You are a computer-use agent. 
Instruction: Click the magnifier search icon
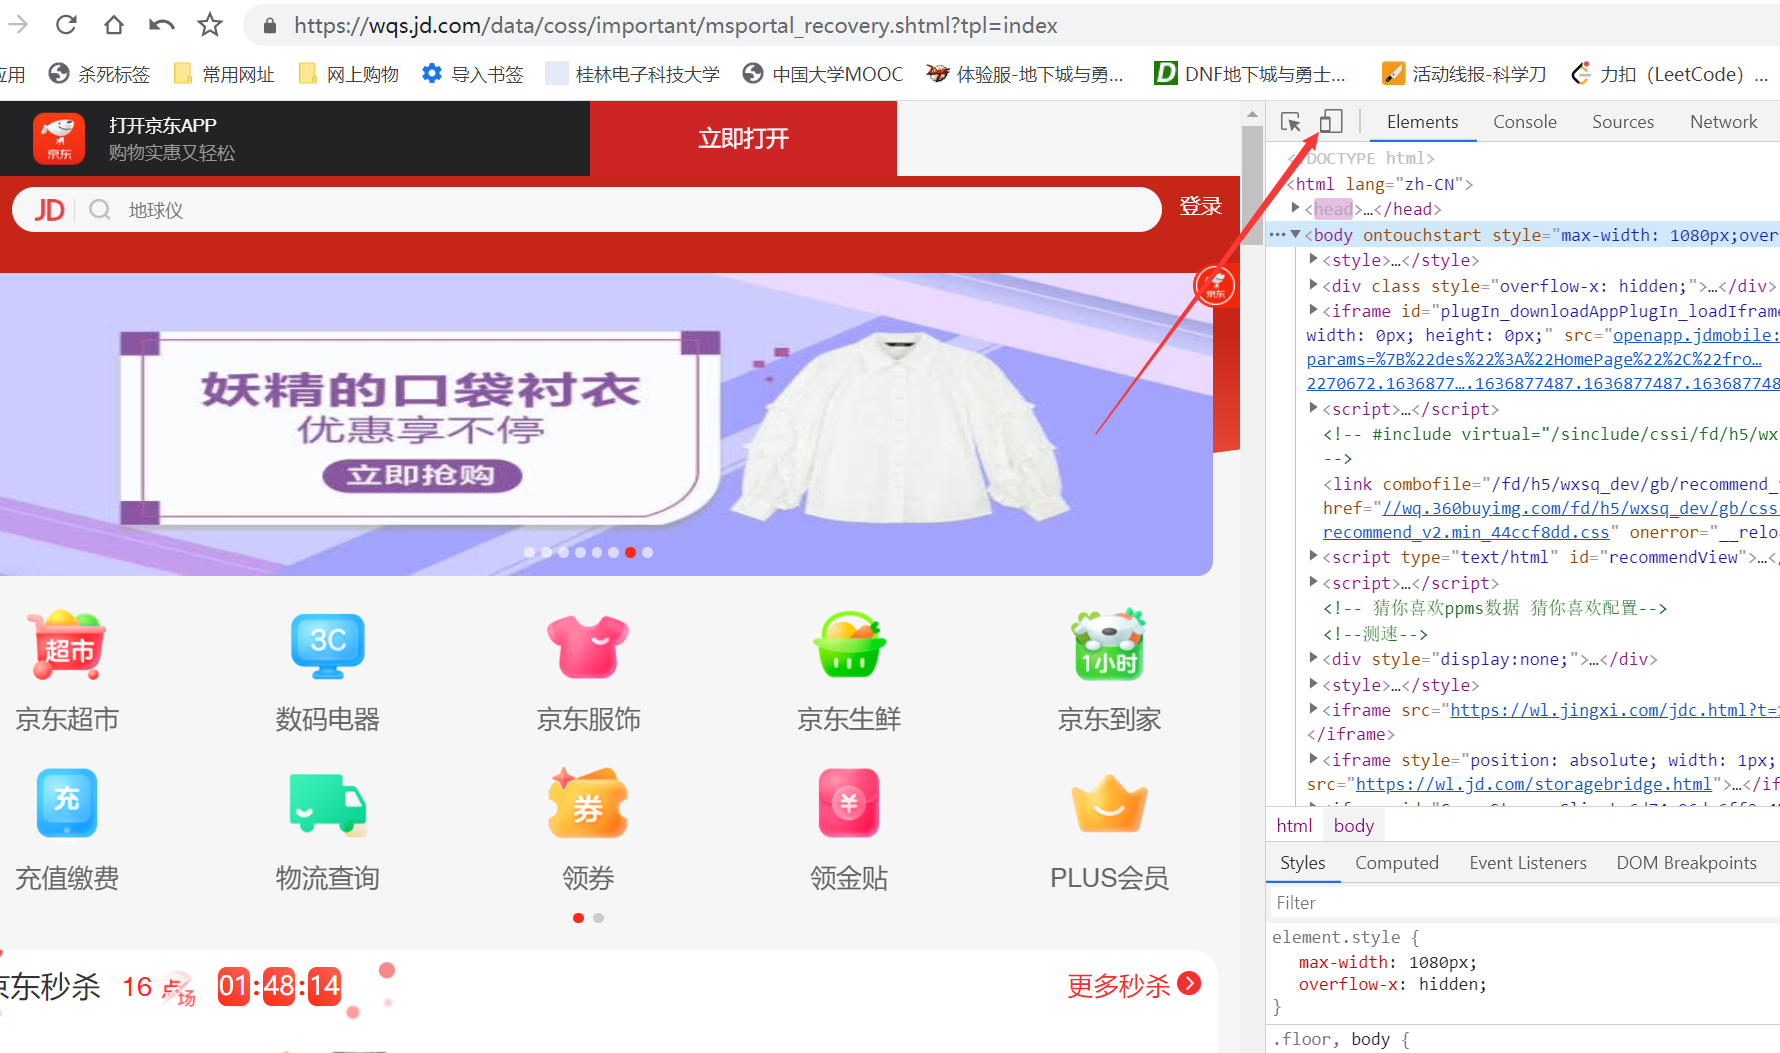point(100,210)
